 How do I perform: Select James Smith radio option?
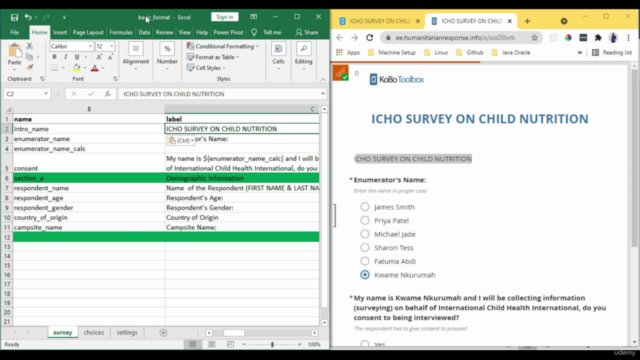(365, 207)
